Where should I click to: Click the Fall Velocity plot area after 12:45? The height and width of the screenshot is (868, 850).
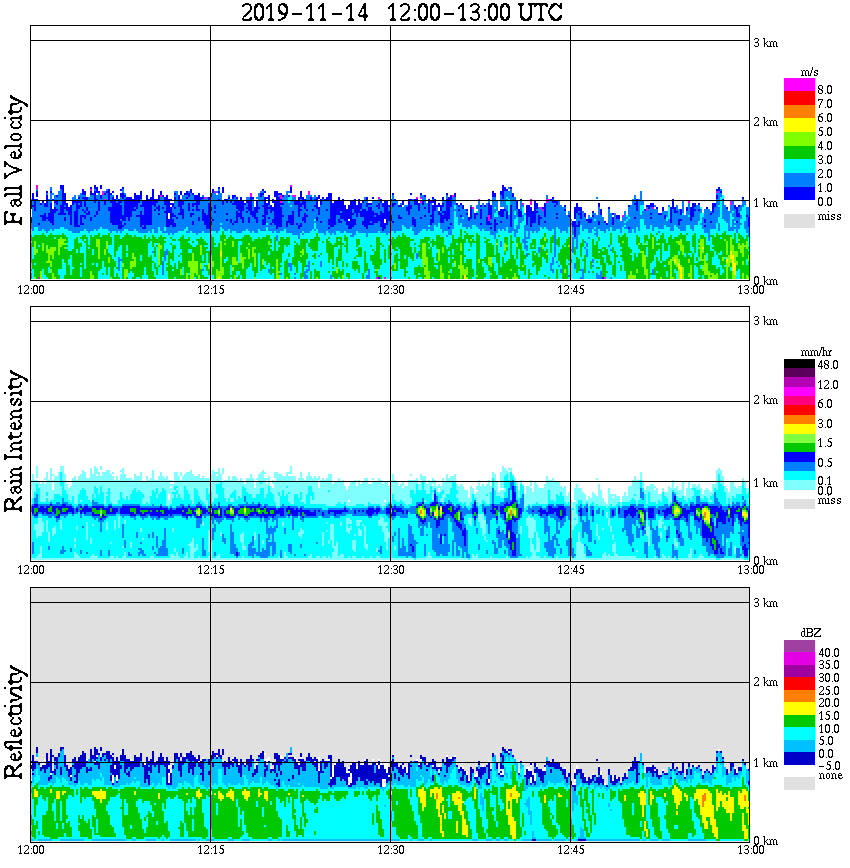click(x=660, y=152)
